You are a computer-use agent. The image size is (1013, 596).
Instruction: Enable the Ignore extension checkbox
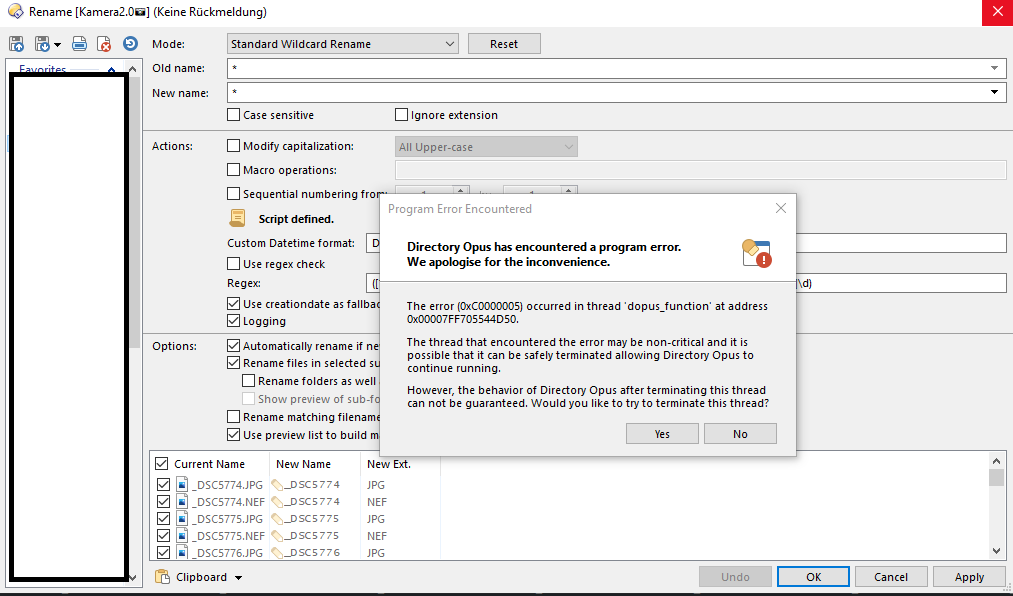[x=401, y=115]
